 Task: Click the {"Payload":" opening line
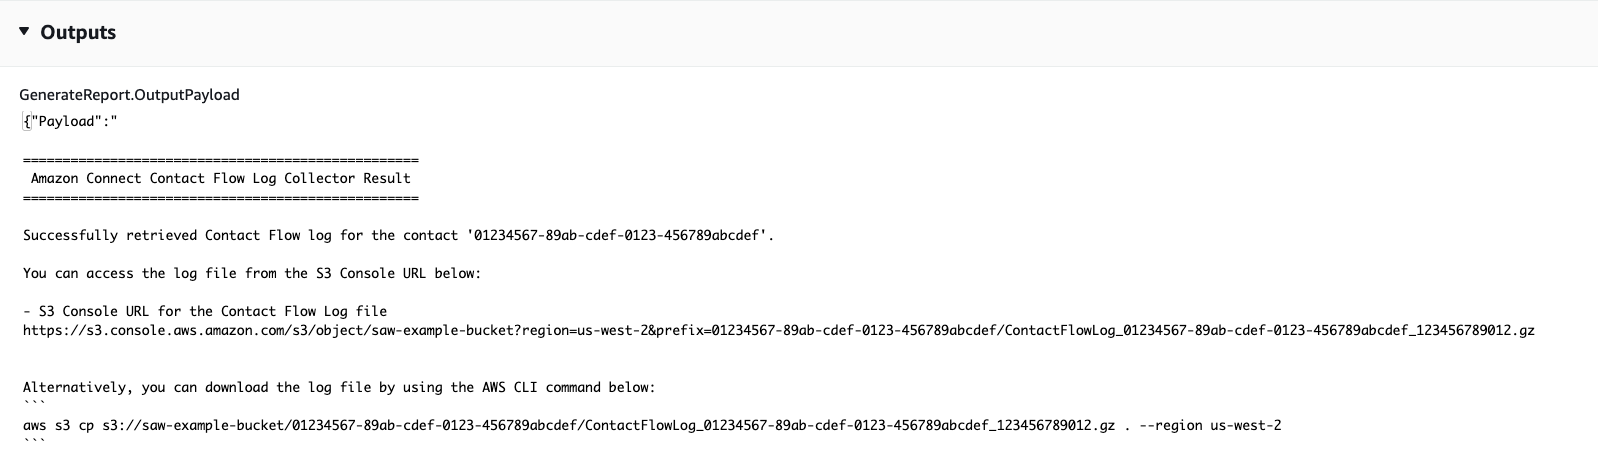[71, 122]
